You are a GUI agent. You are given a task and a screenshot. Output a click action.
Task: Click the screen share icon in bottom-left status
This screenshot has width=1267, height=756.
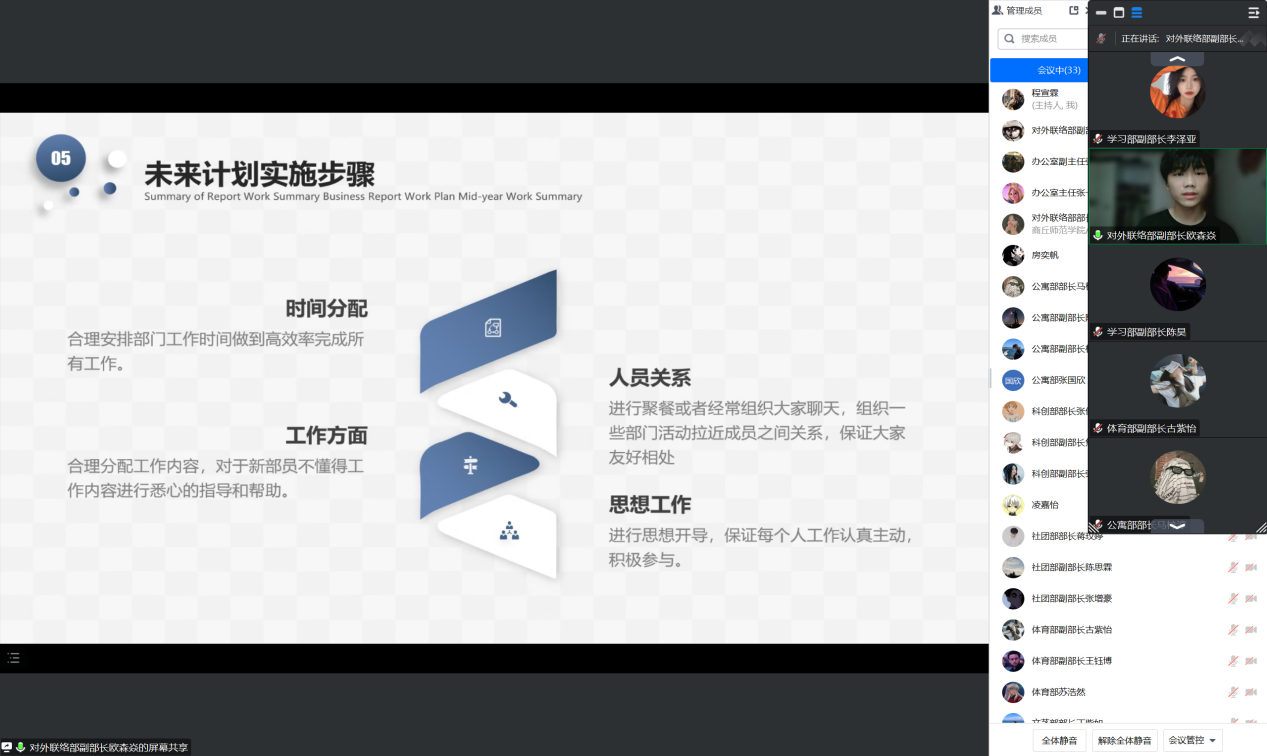7,747
